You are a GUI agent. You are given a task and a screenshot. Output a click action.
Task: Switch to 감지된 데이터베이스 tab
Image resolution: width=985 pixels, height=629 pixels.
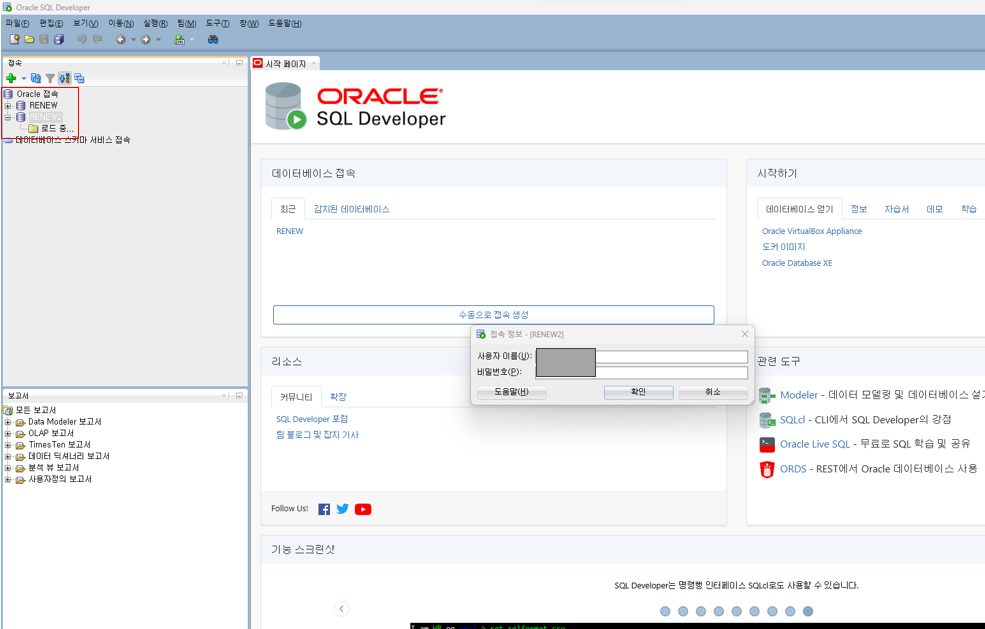[x=352, y=209]
